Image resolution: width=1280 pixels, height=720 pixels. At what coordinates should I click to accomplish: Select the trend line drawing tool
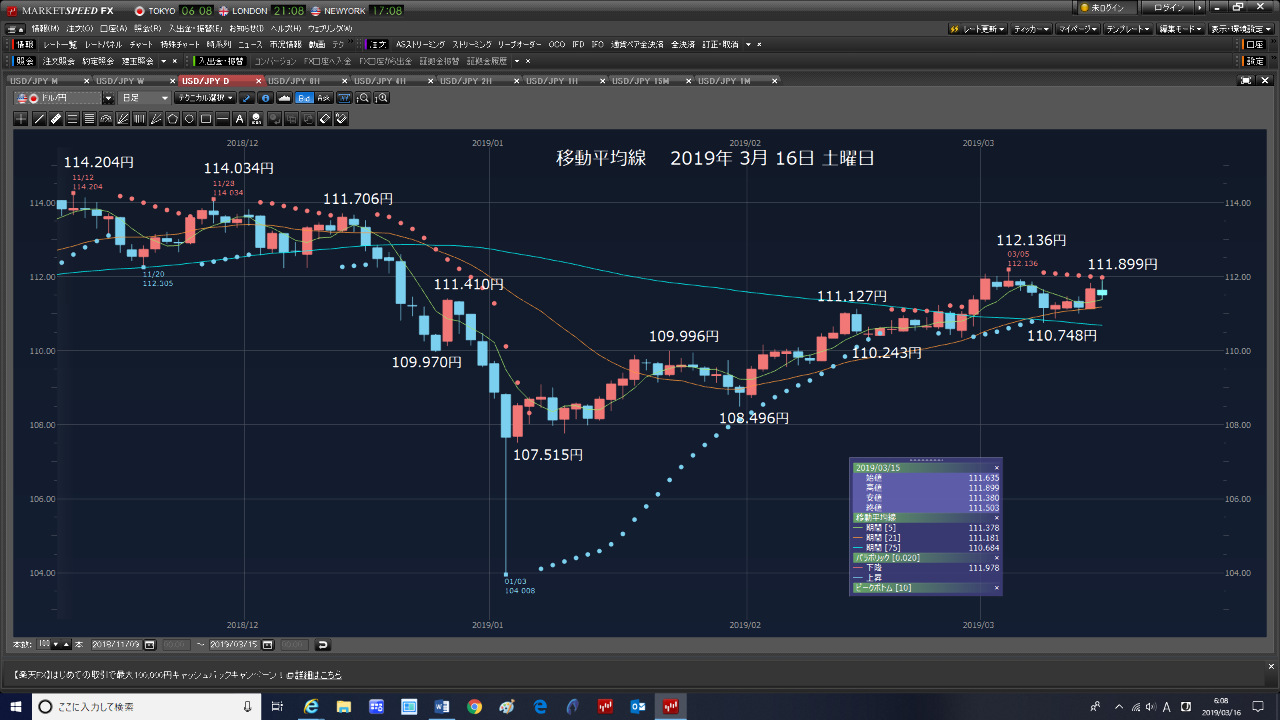pos(39,119)
